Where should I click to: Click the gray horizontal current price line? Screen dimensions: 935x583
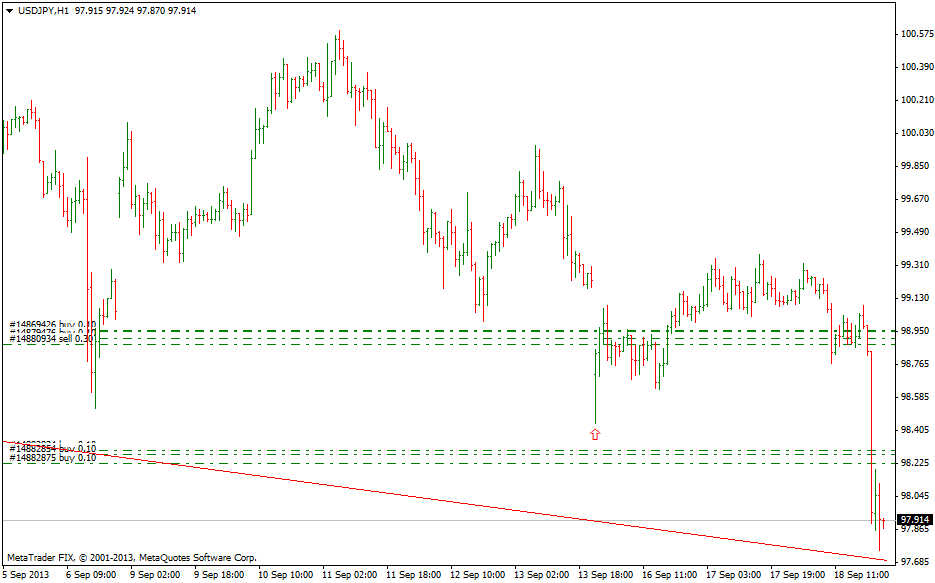[x=400, y=520]
